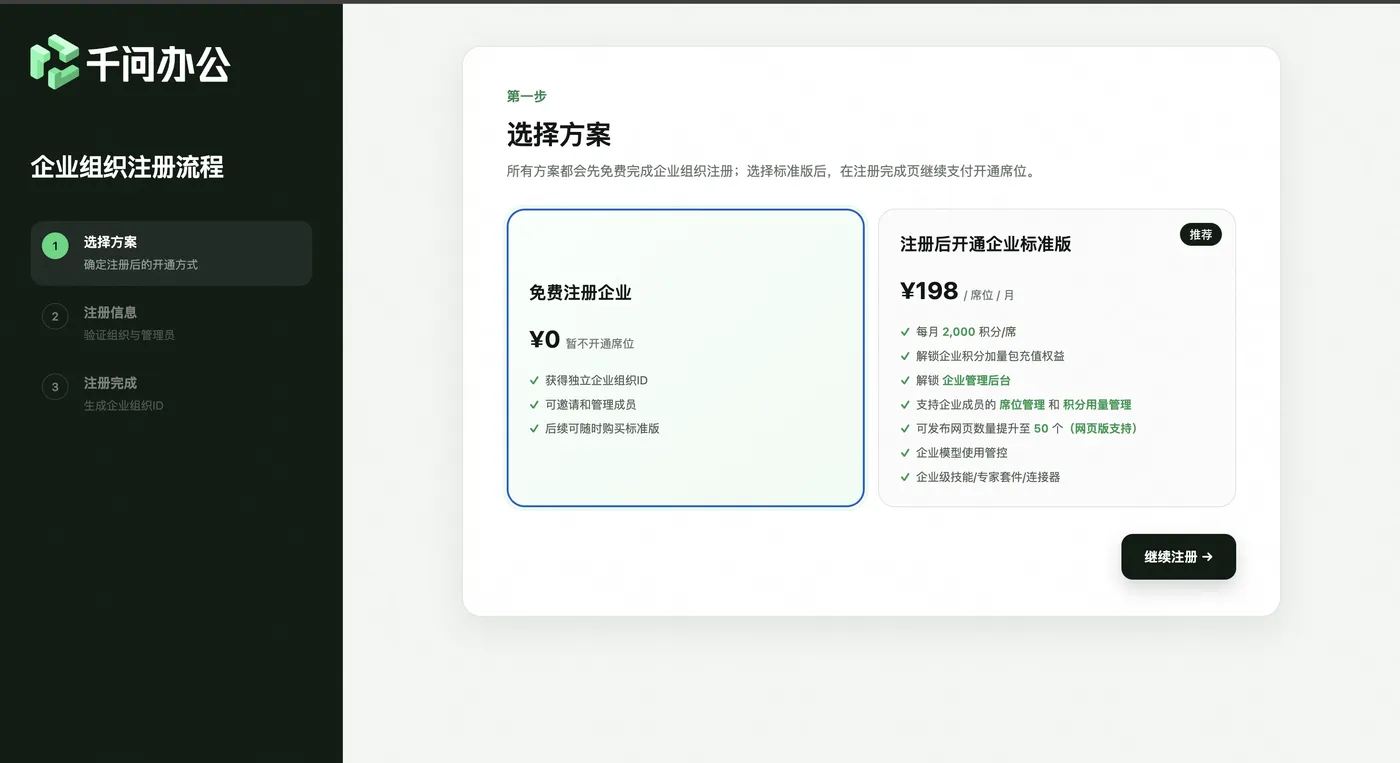
Task: Click checkmark beside 获得独立企业组织ID
Action: click(534, 380)
